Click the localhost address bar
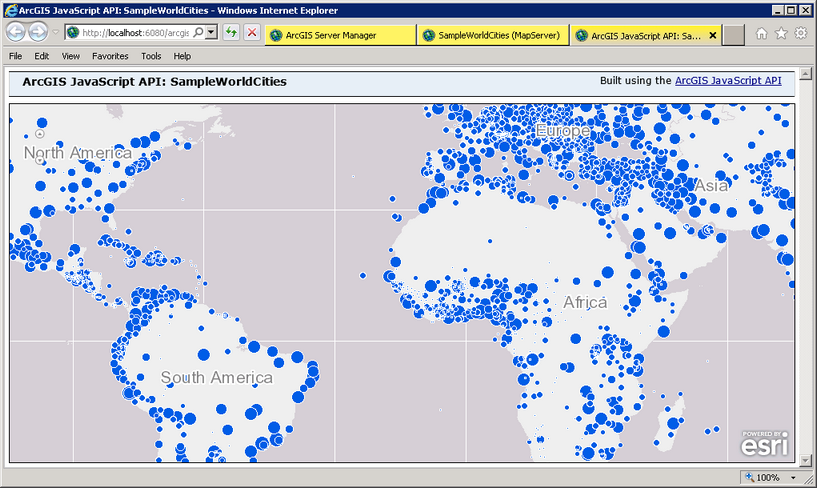The height and width of the screenshot is (488, 817). [135, 33]
